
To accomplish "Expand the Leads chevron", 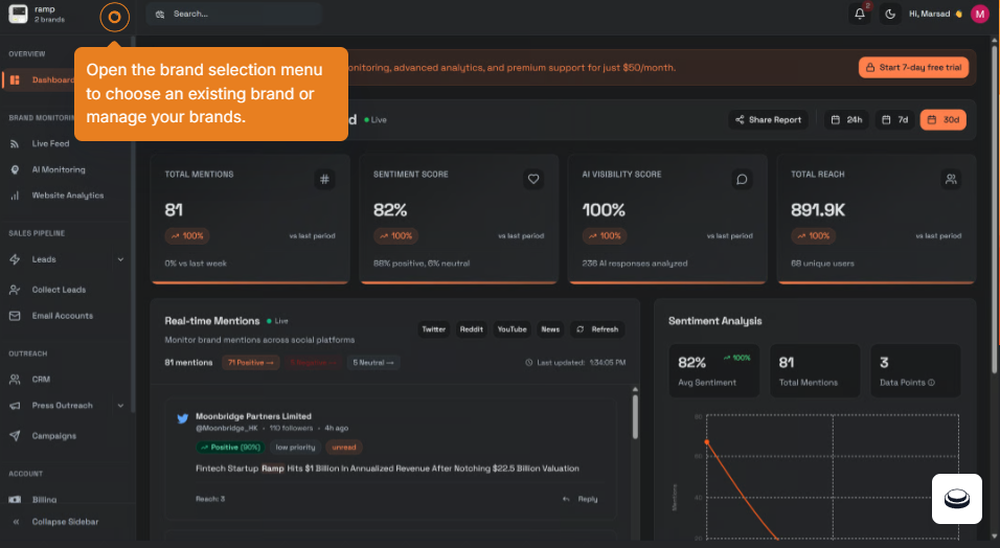I will [121, 260].
